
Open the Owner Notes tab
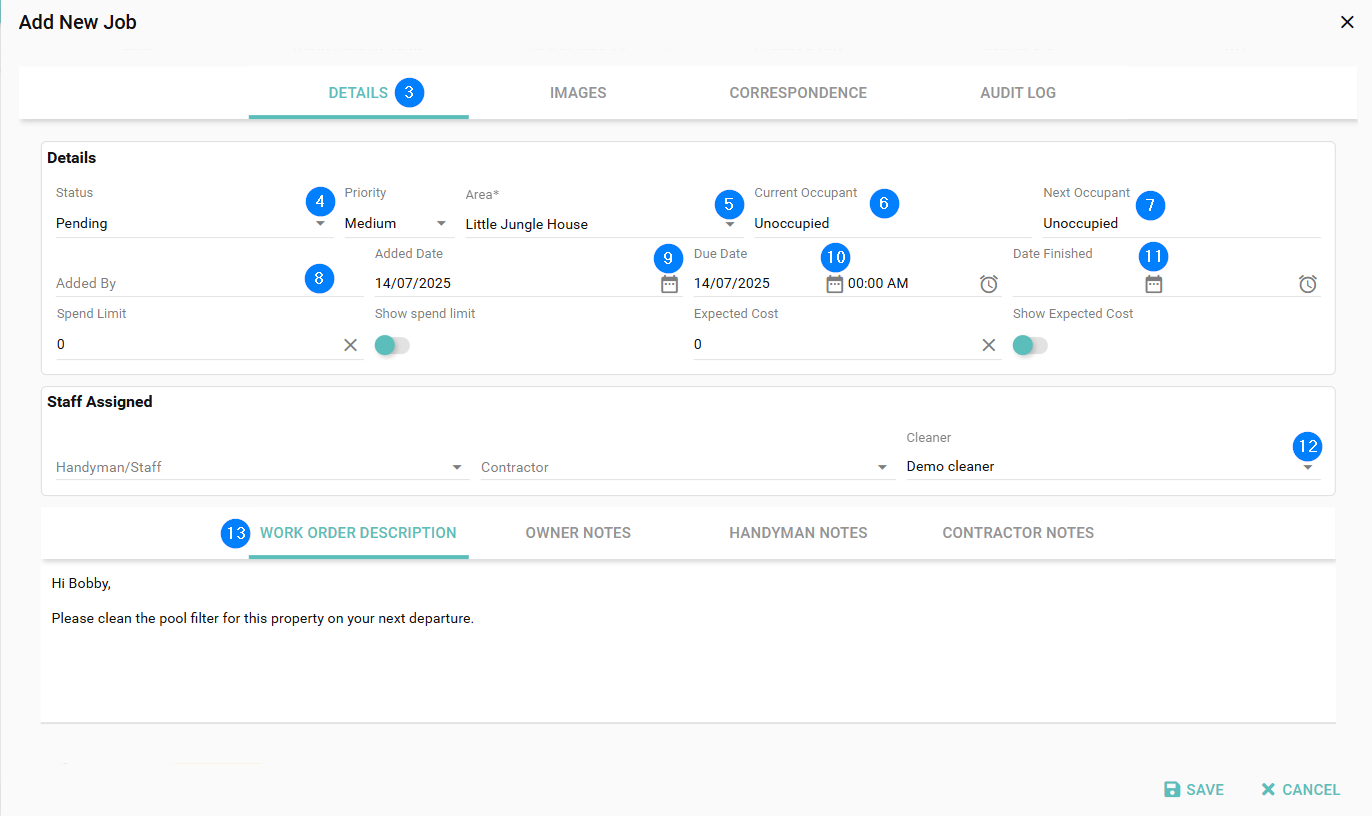tap(578, 533)
